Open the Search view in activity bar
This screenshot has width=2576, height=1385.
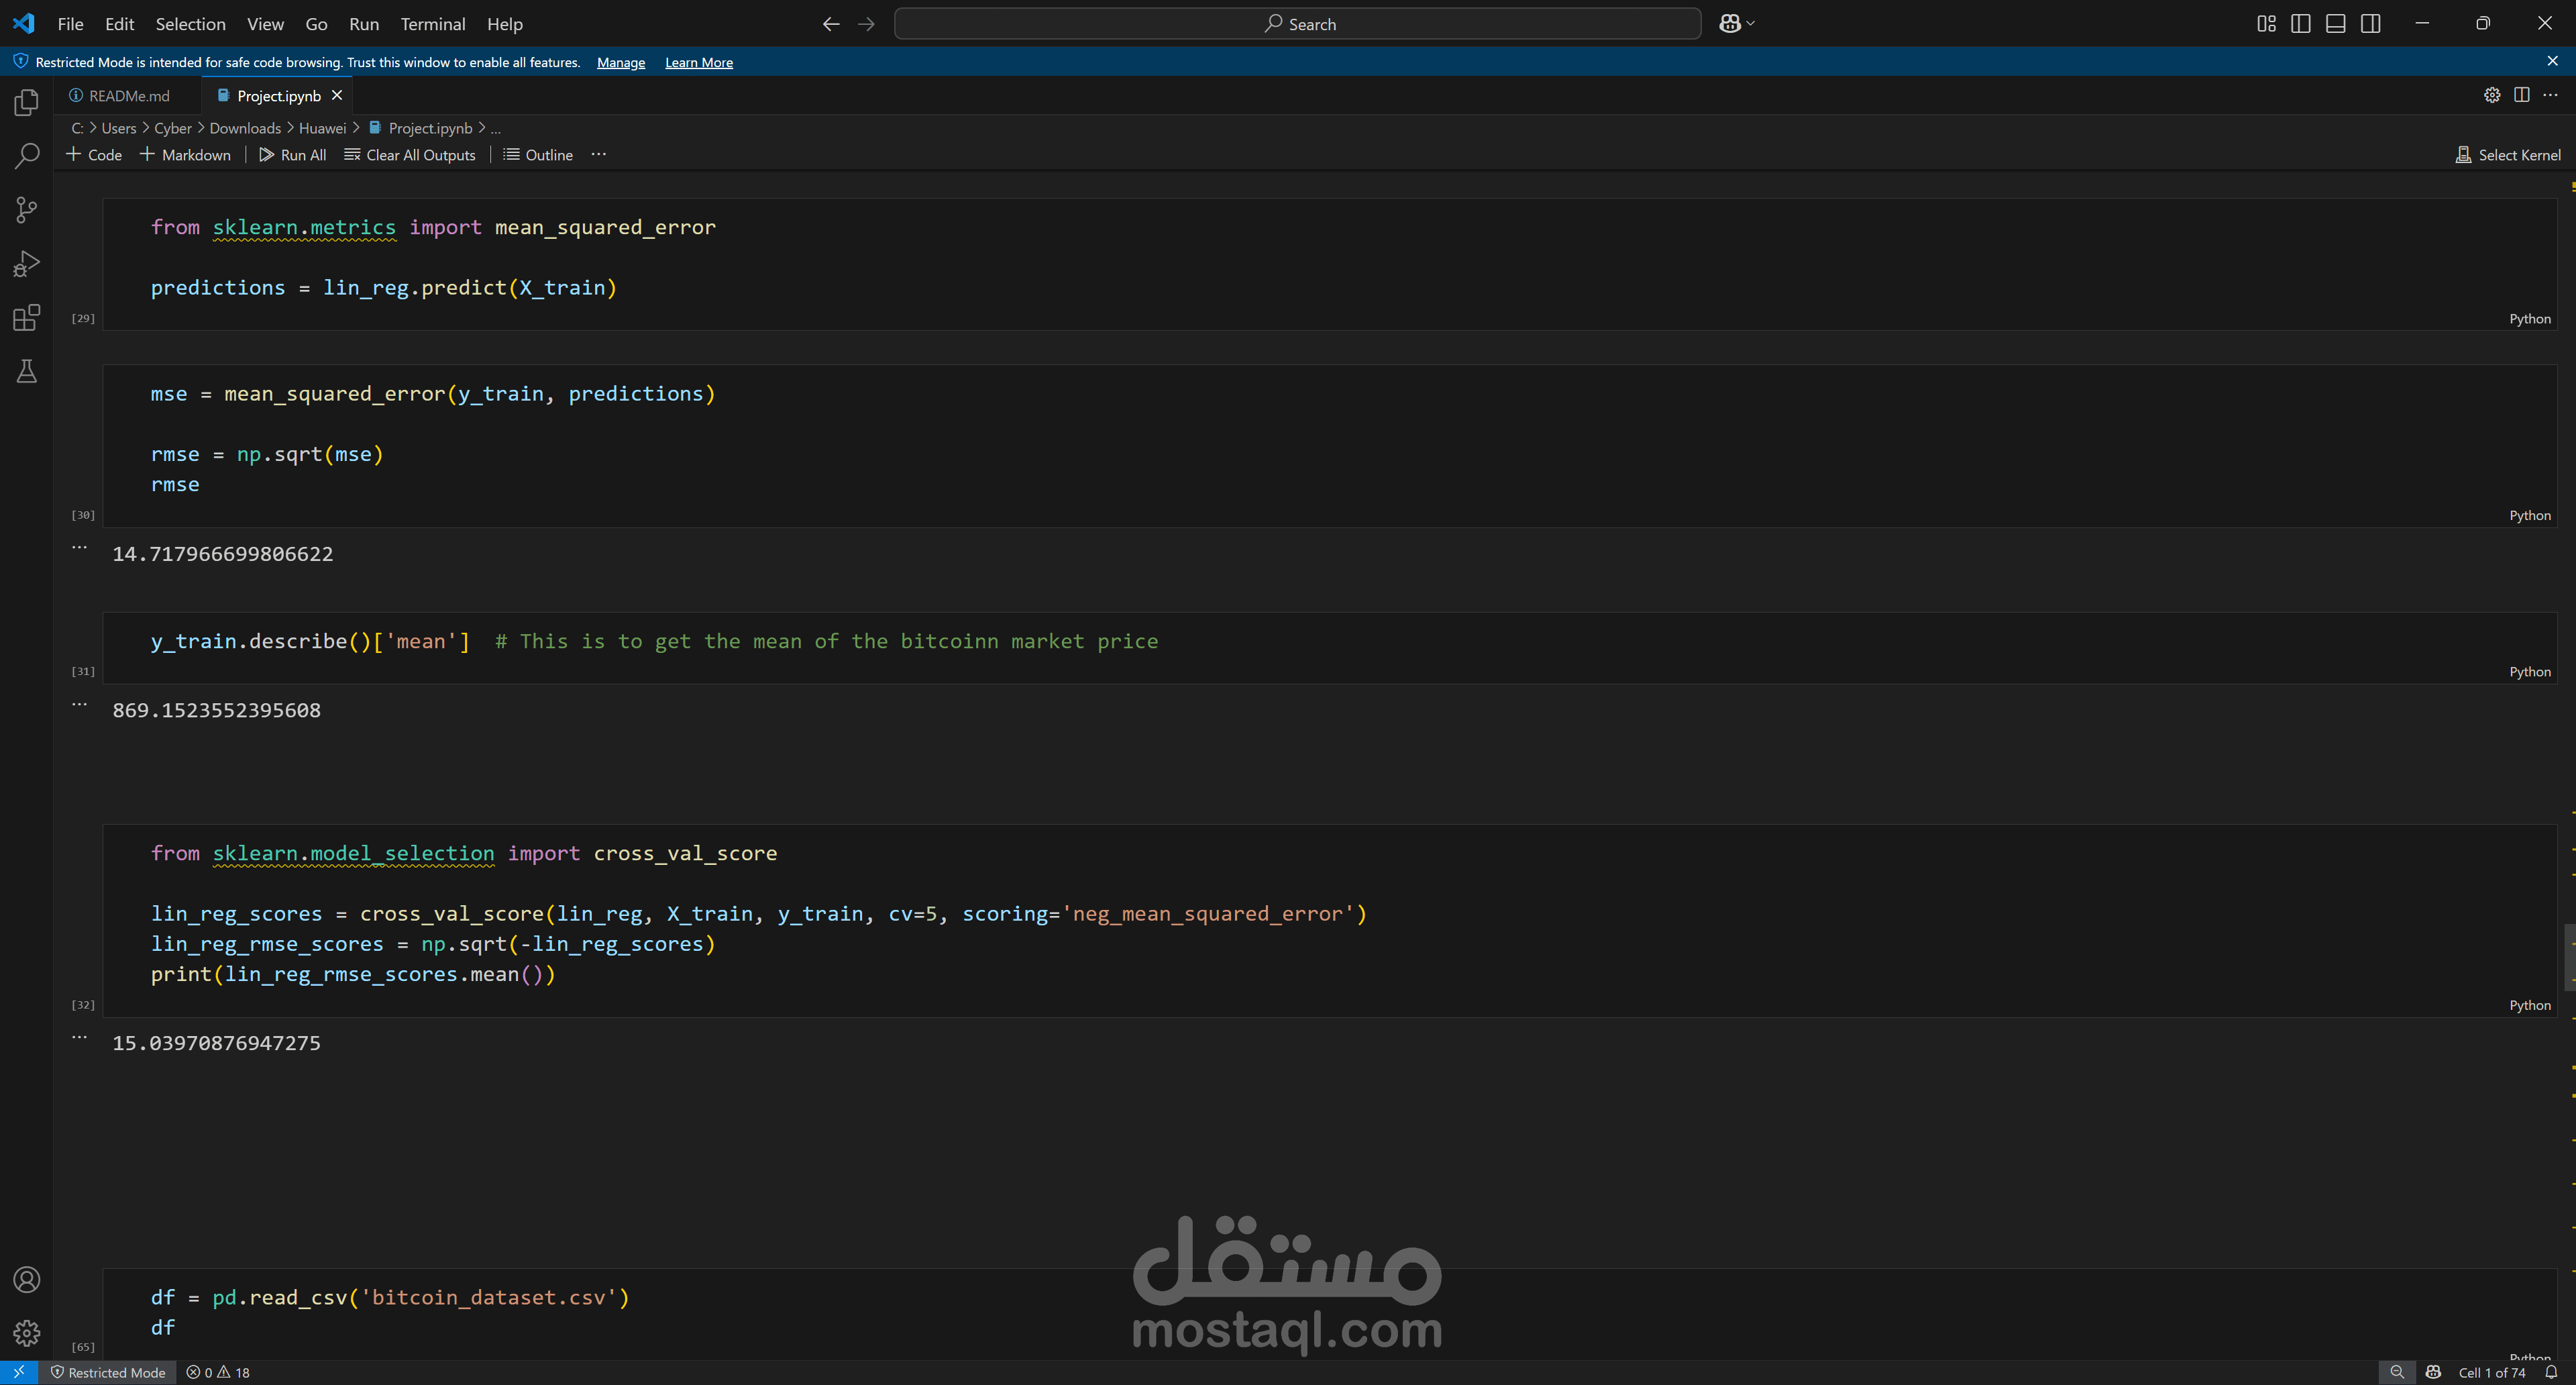(x=27, y=156)
